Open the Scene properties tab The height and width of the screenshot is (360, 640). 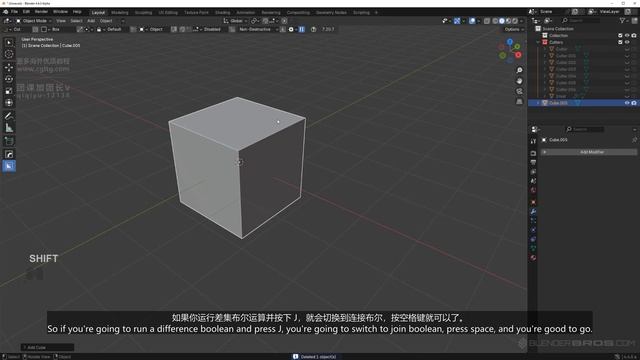(x=533, y=181)
